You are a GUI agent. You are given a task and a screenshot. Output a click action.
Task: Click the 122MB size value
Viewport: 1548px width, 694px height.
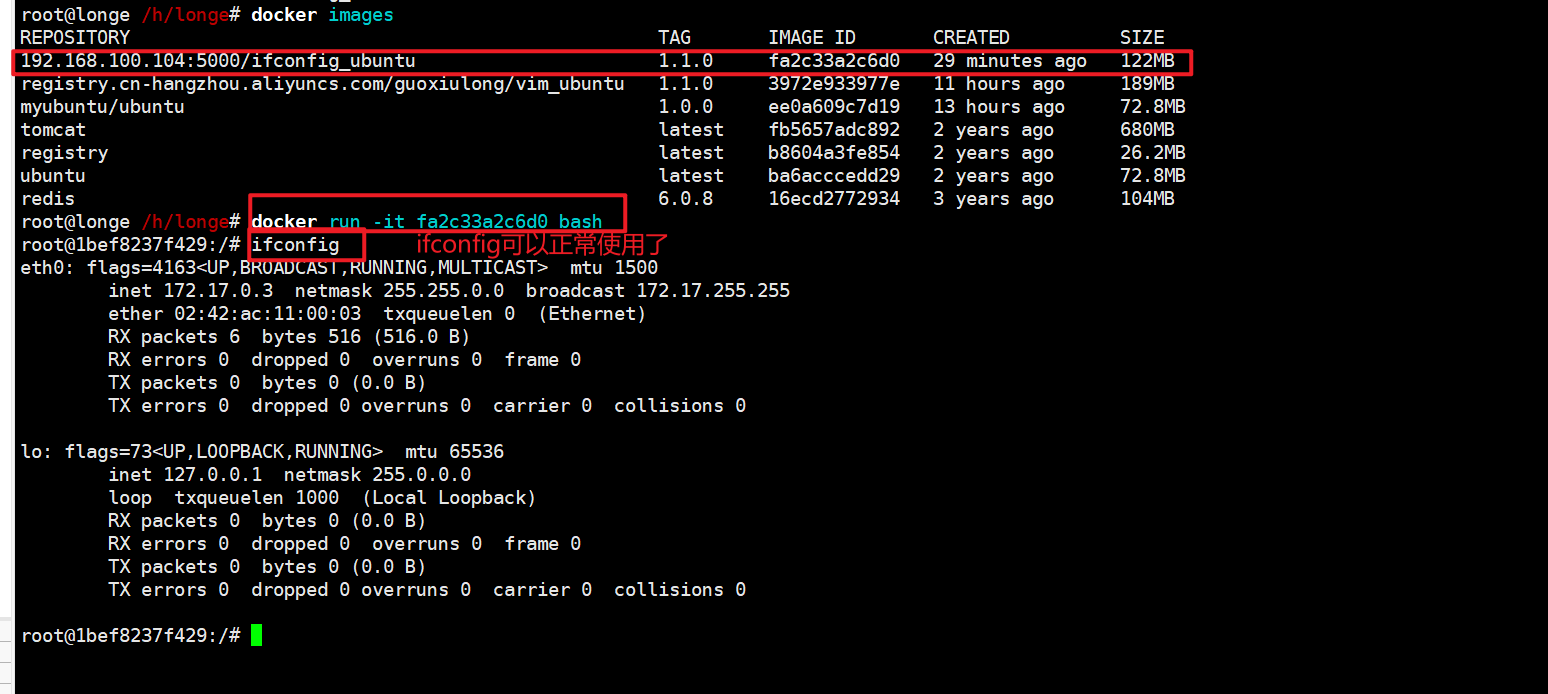[1147, 61]
